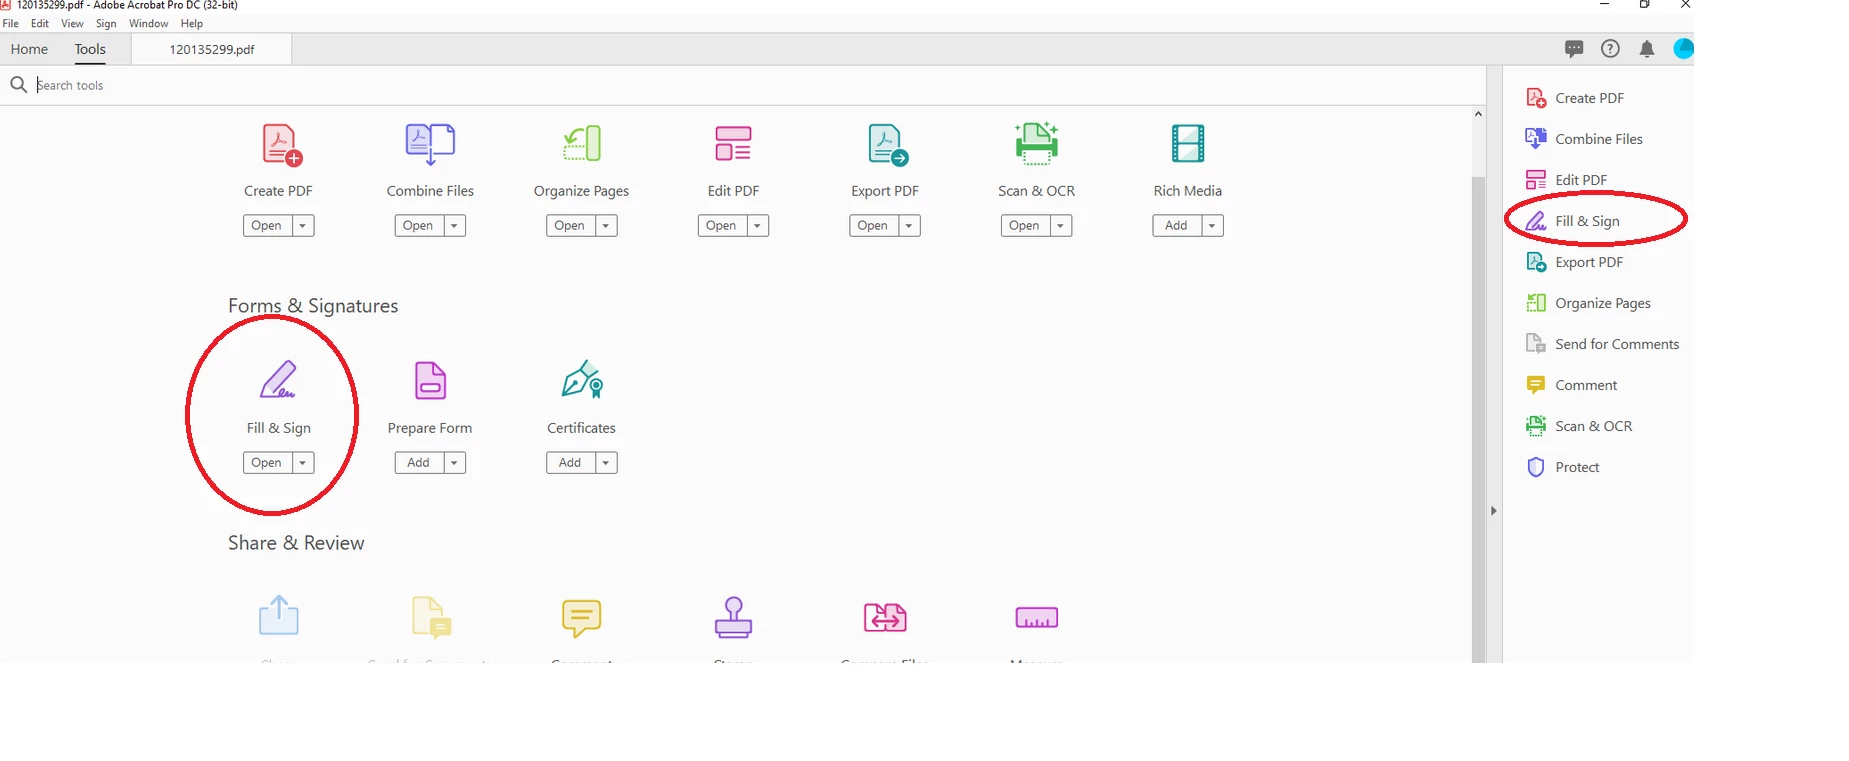
Task: Click the Measure ruler icon
Action: click(1036, 617)
